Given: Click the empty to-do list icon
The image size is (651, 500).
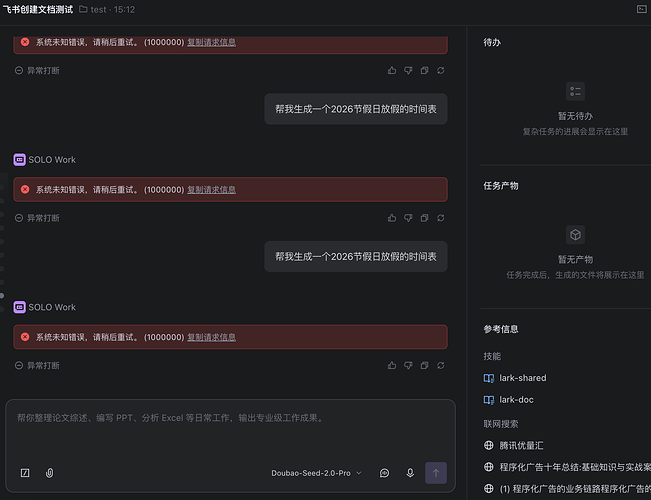Looking at the screenshot, I should (575, 91).
